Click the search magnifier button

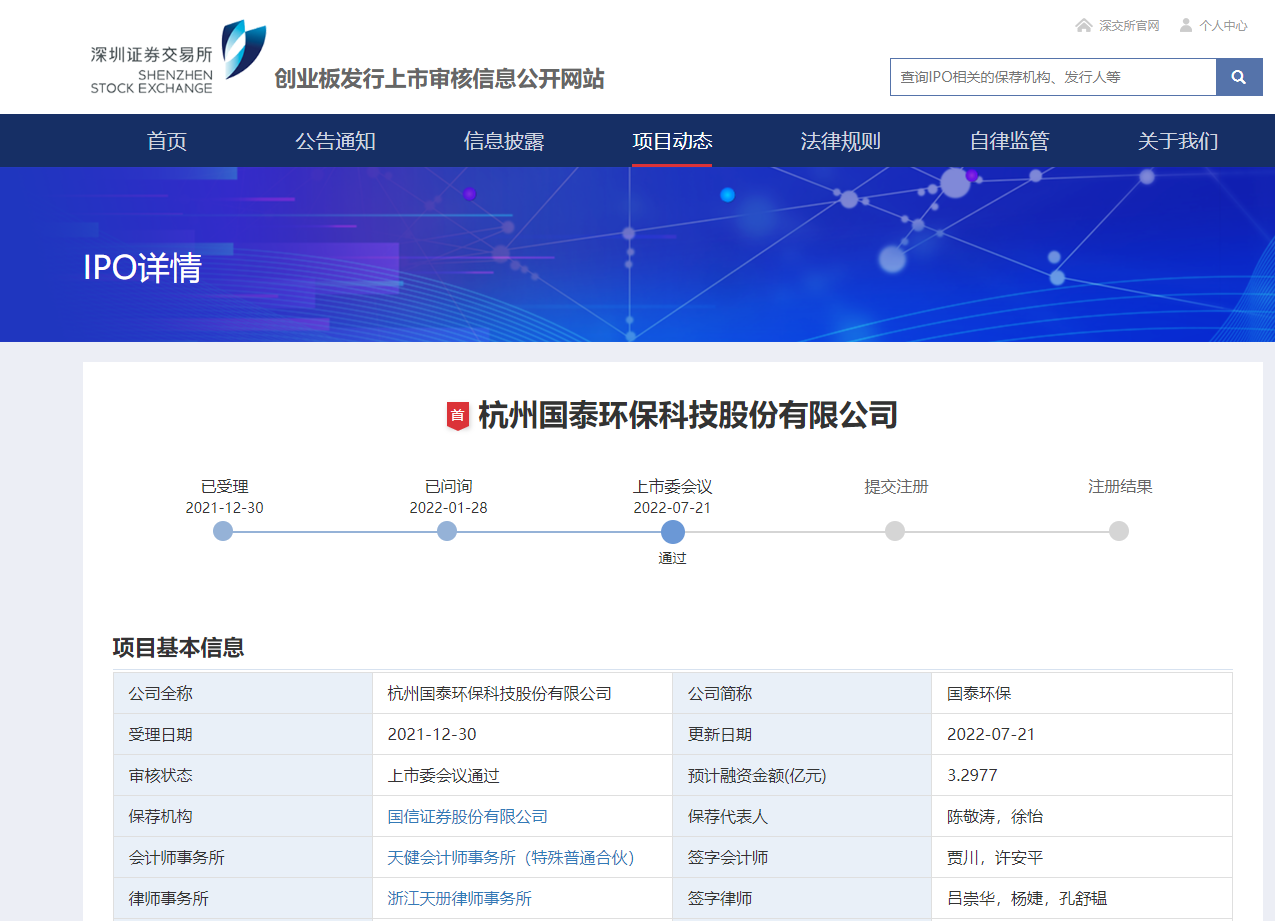(1239, 77)
